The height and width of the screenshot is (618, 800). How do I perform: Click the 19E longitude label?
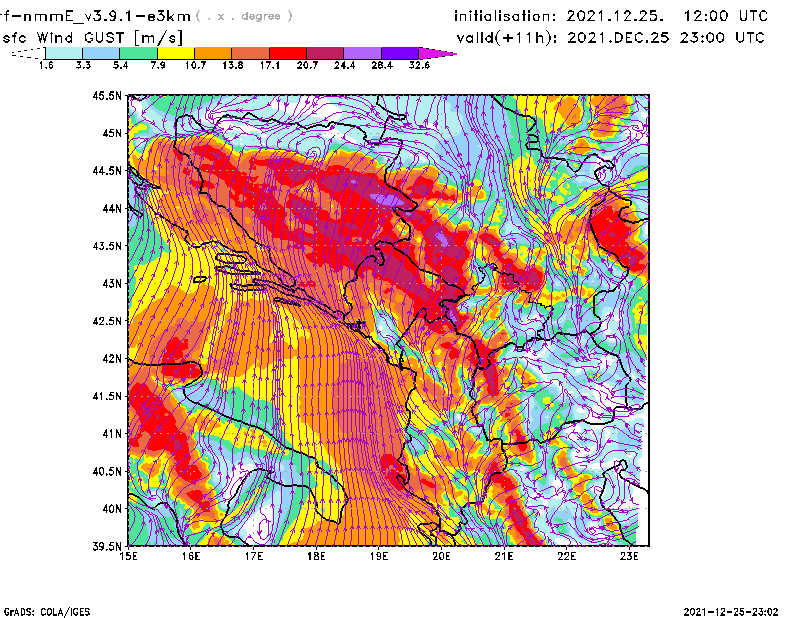click(x=379, y=556)
